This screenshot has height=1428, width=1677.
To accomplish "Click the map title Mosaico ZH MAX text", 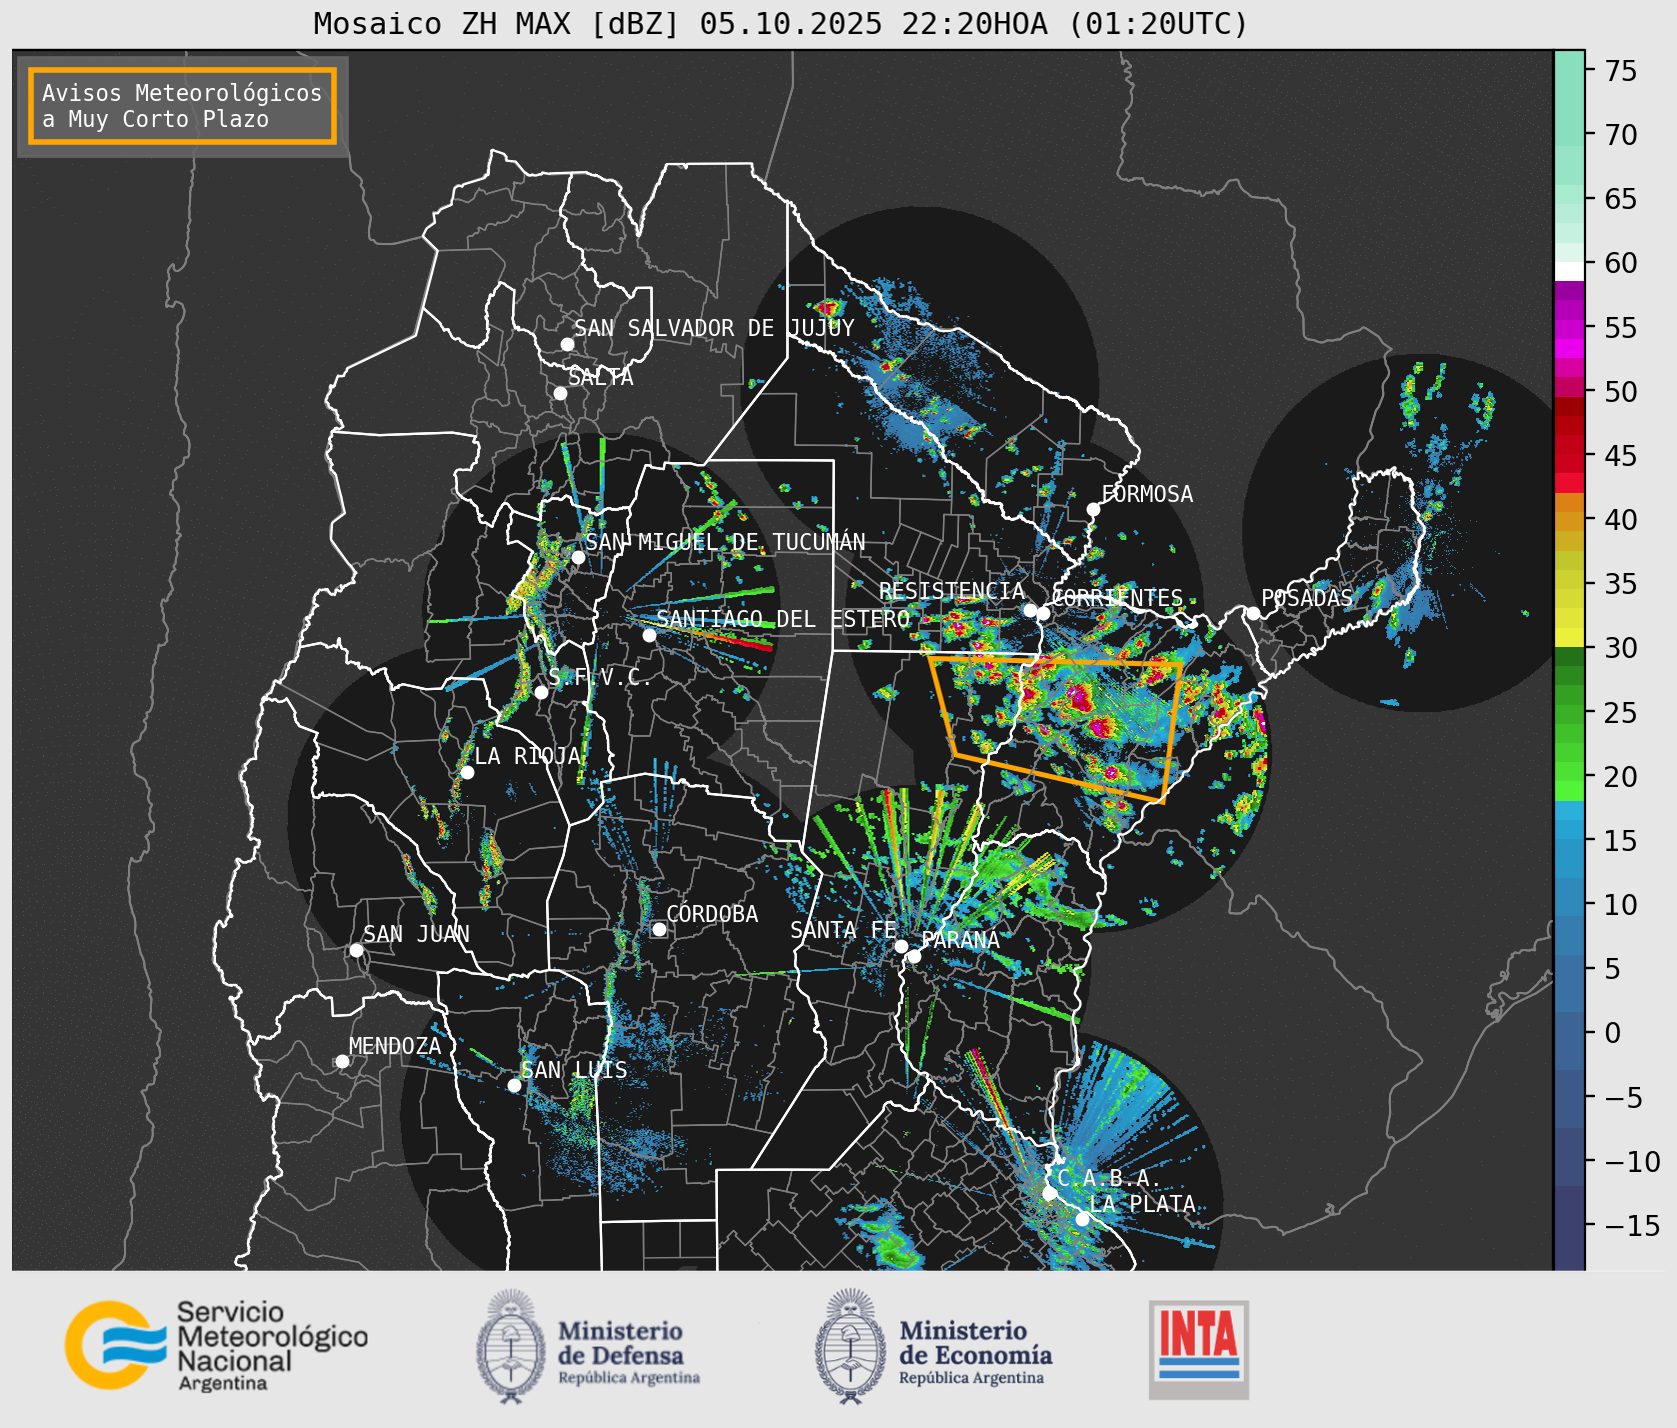I will pos(780,23).
